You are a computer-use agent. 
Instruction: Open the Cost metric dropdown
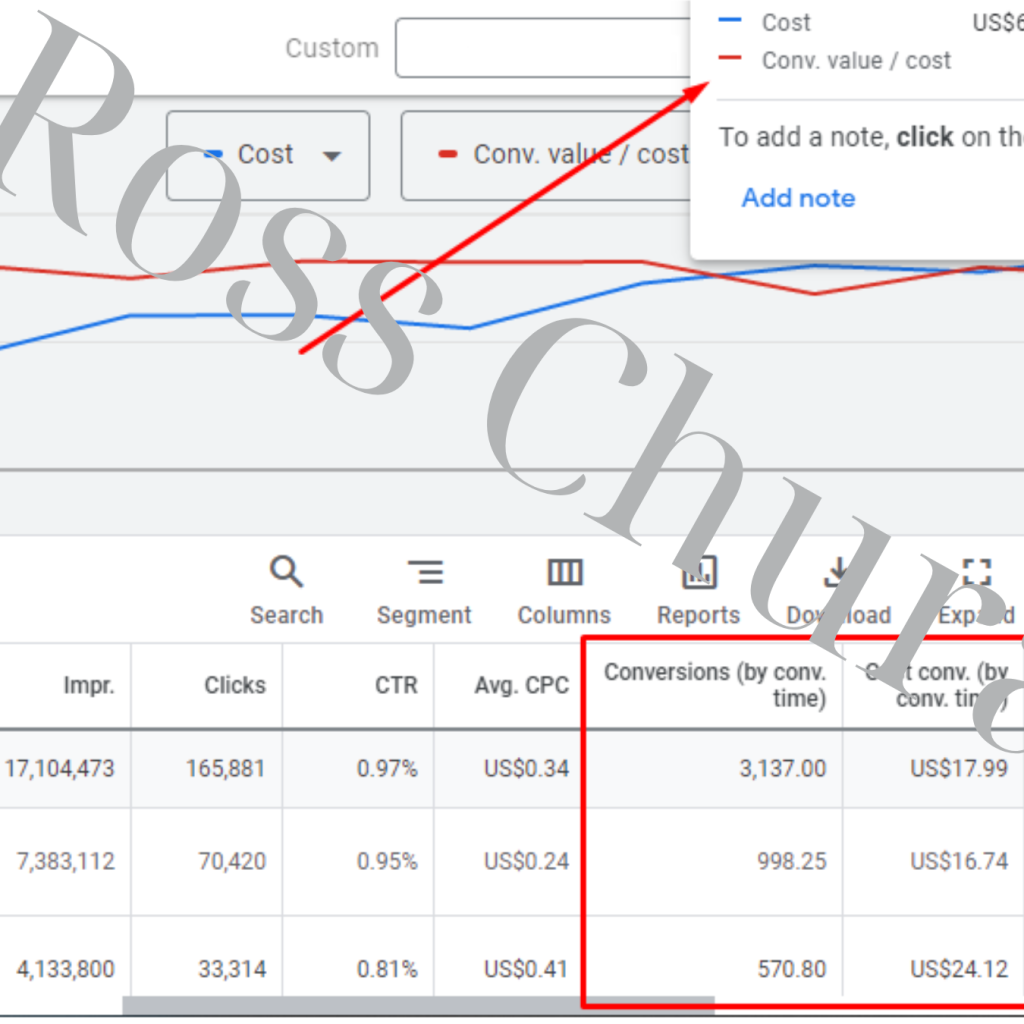[268, 155]
